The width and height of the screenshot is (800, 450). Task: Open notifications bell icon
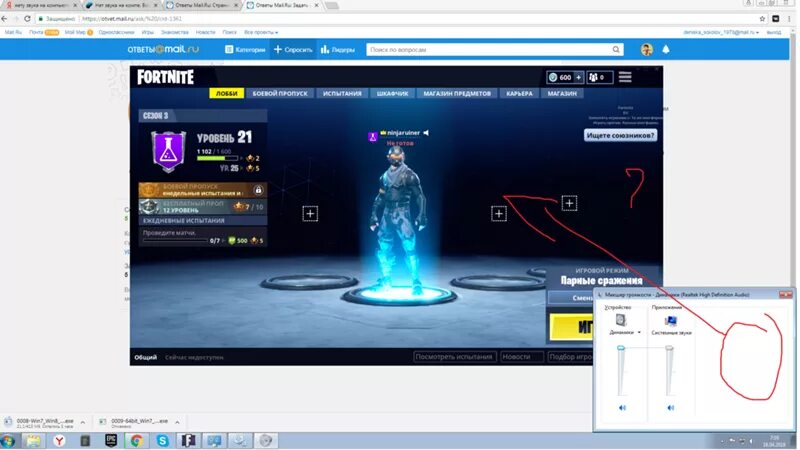pos(666,49)
